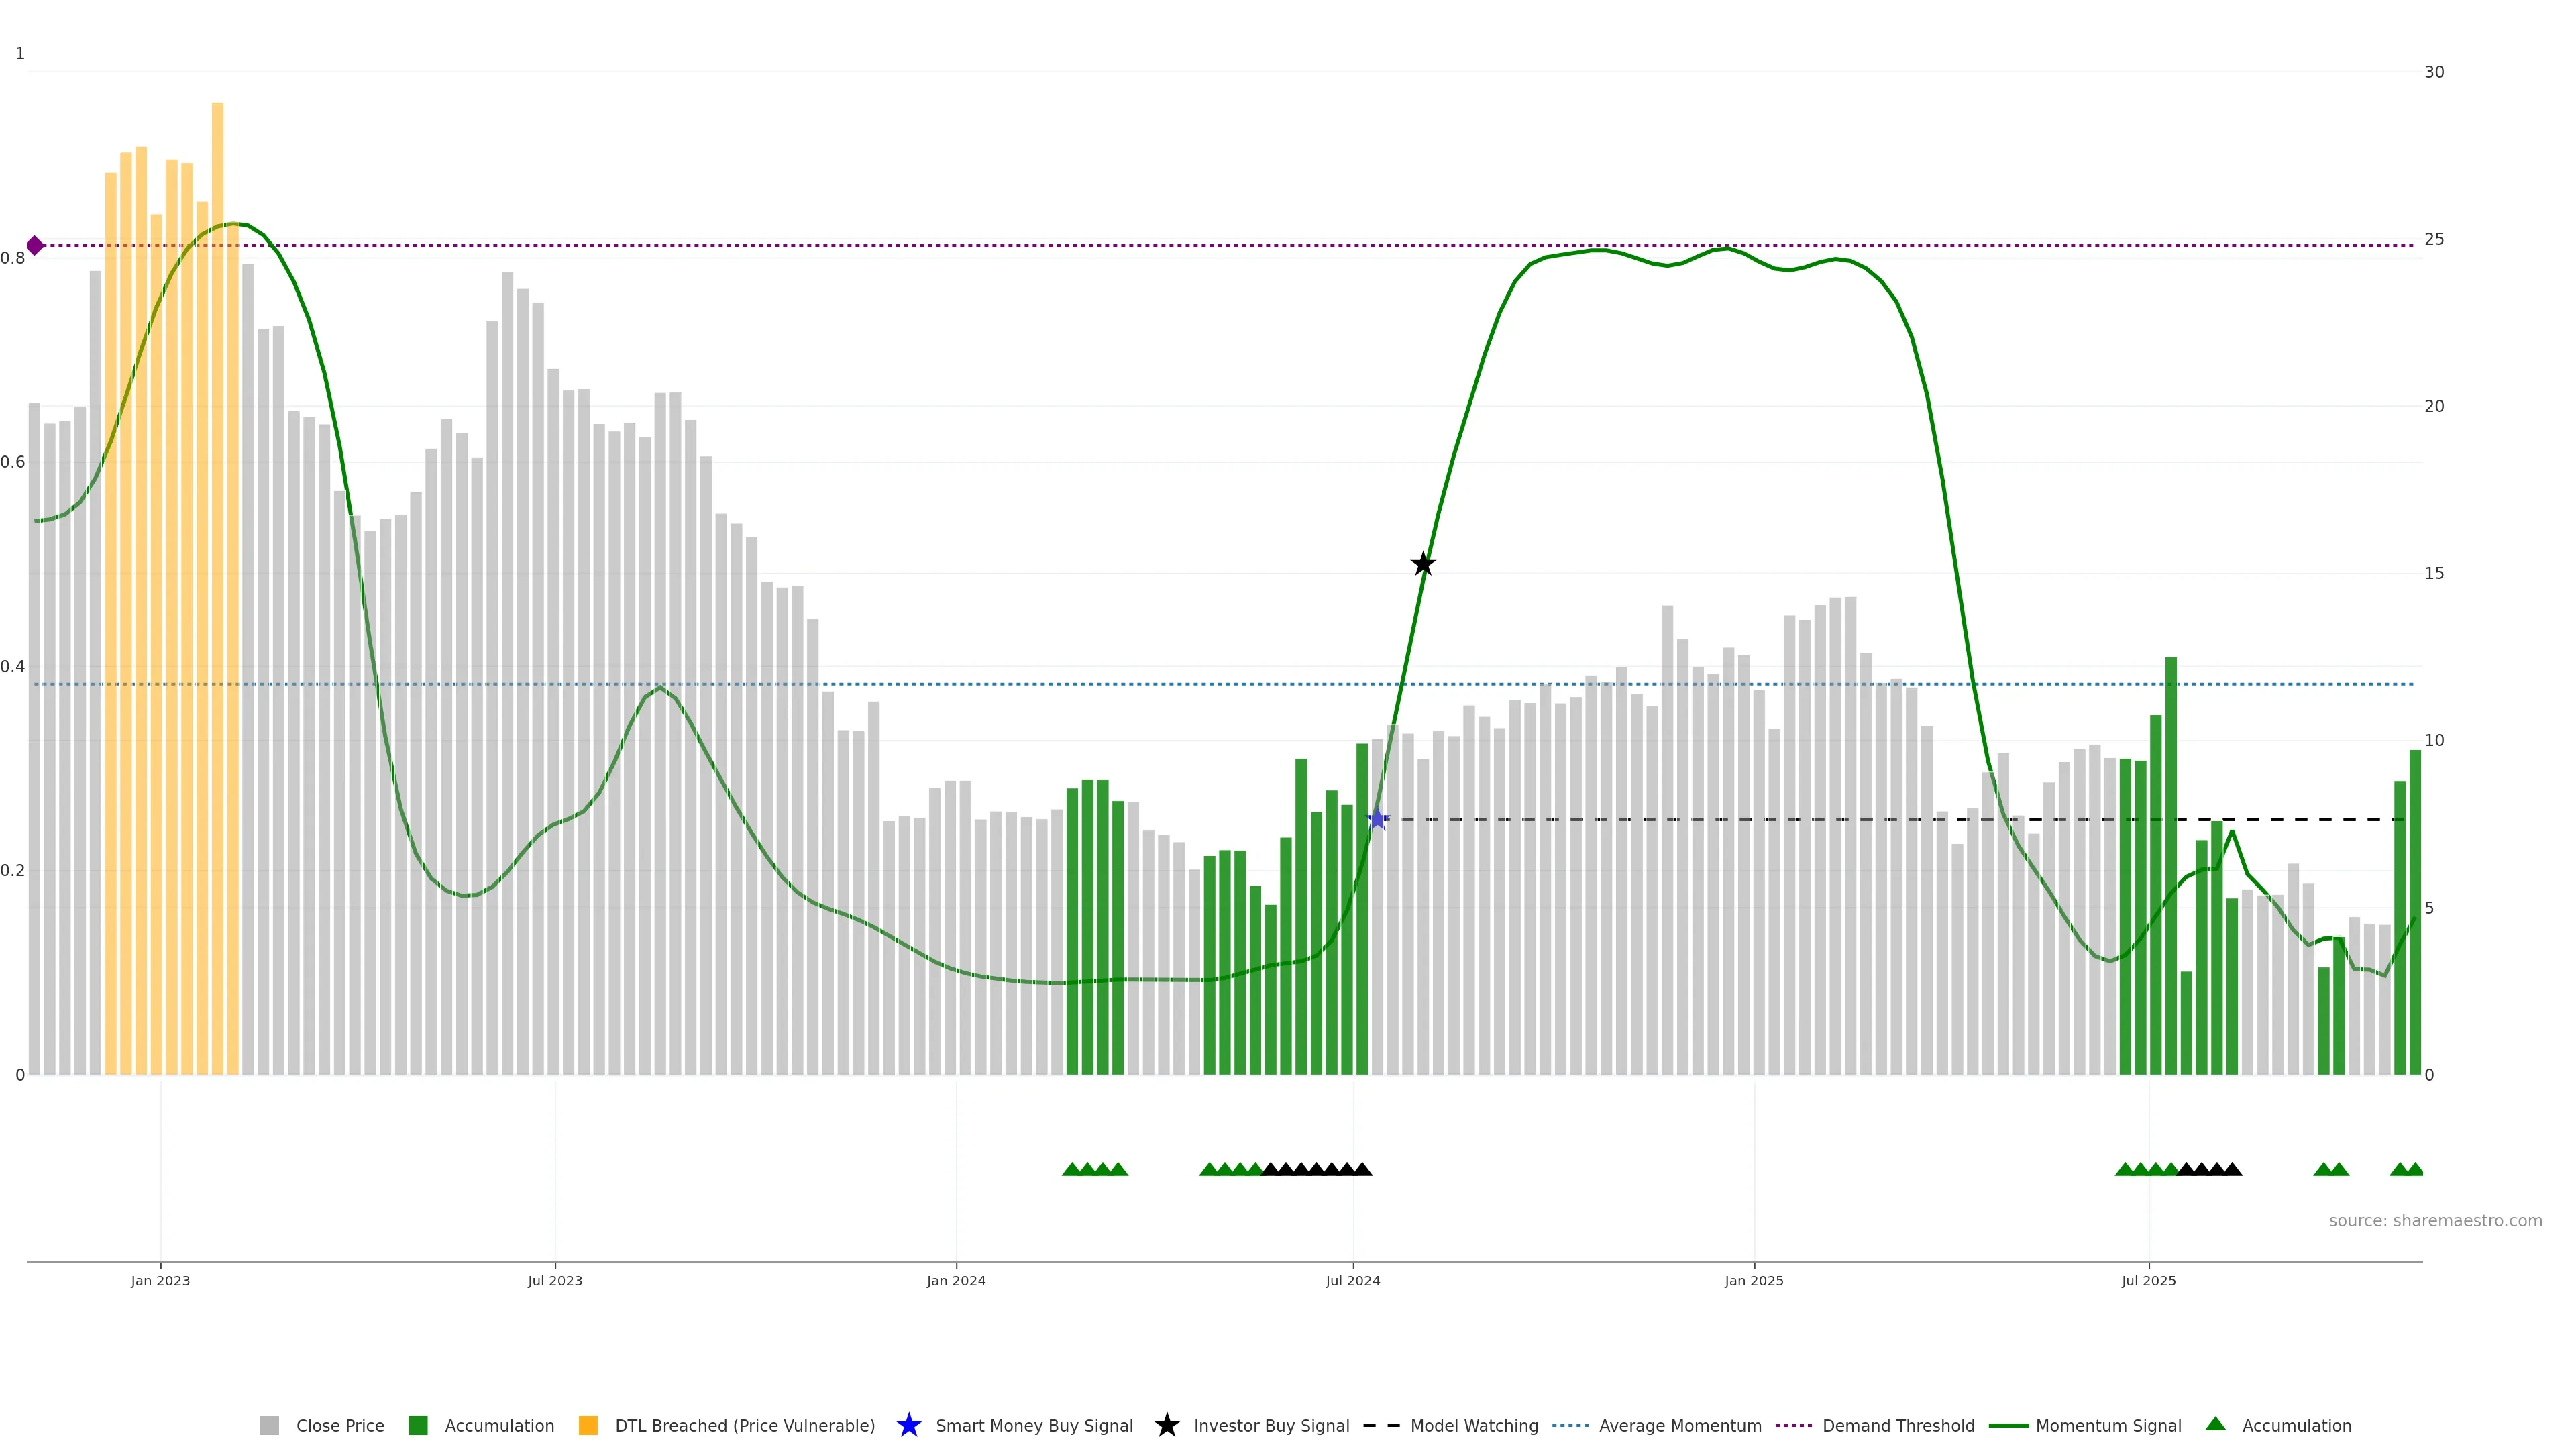
Task: Click the black Investor Buy Signal star on chart
Action: (1423, 564)
